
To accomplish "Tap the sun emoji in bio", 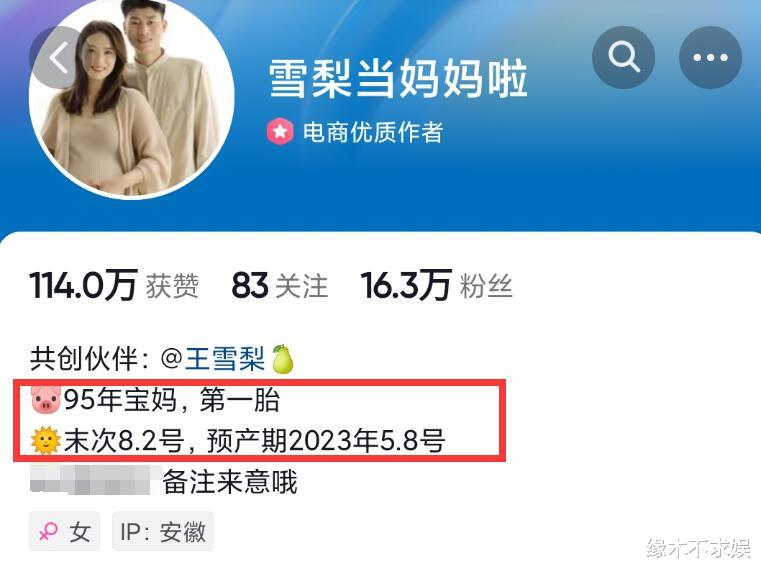I will [46, 441].
